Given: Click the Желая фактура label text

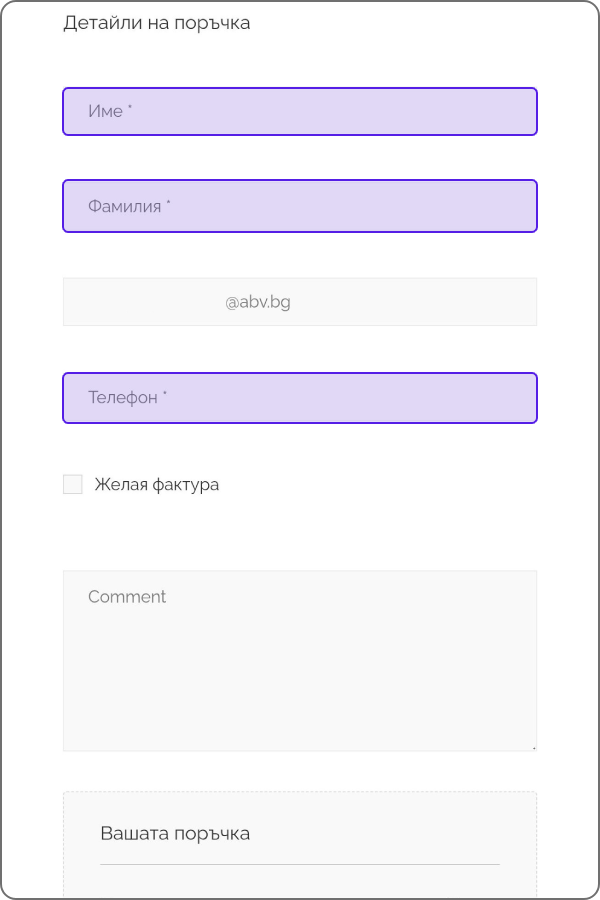Looking at the screenshot, I should pos(157,485).
